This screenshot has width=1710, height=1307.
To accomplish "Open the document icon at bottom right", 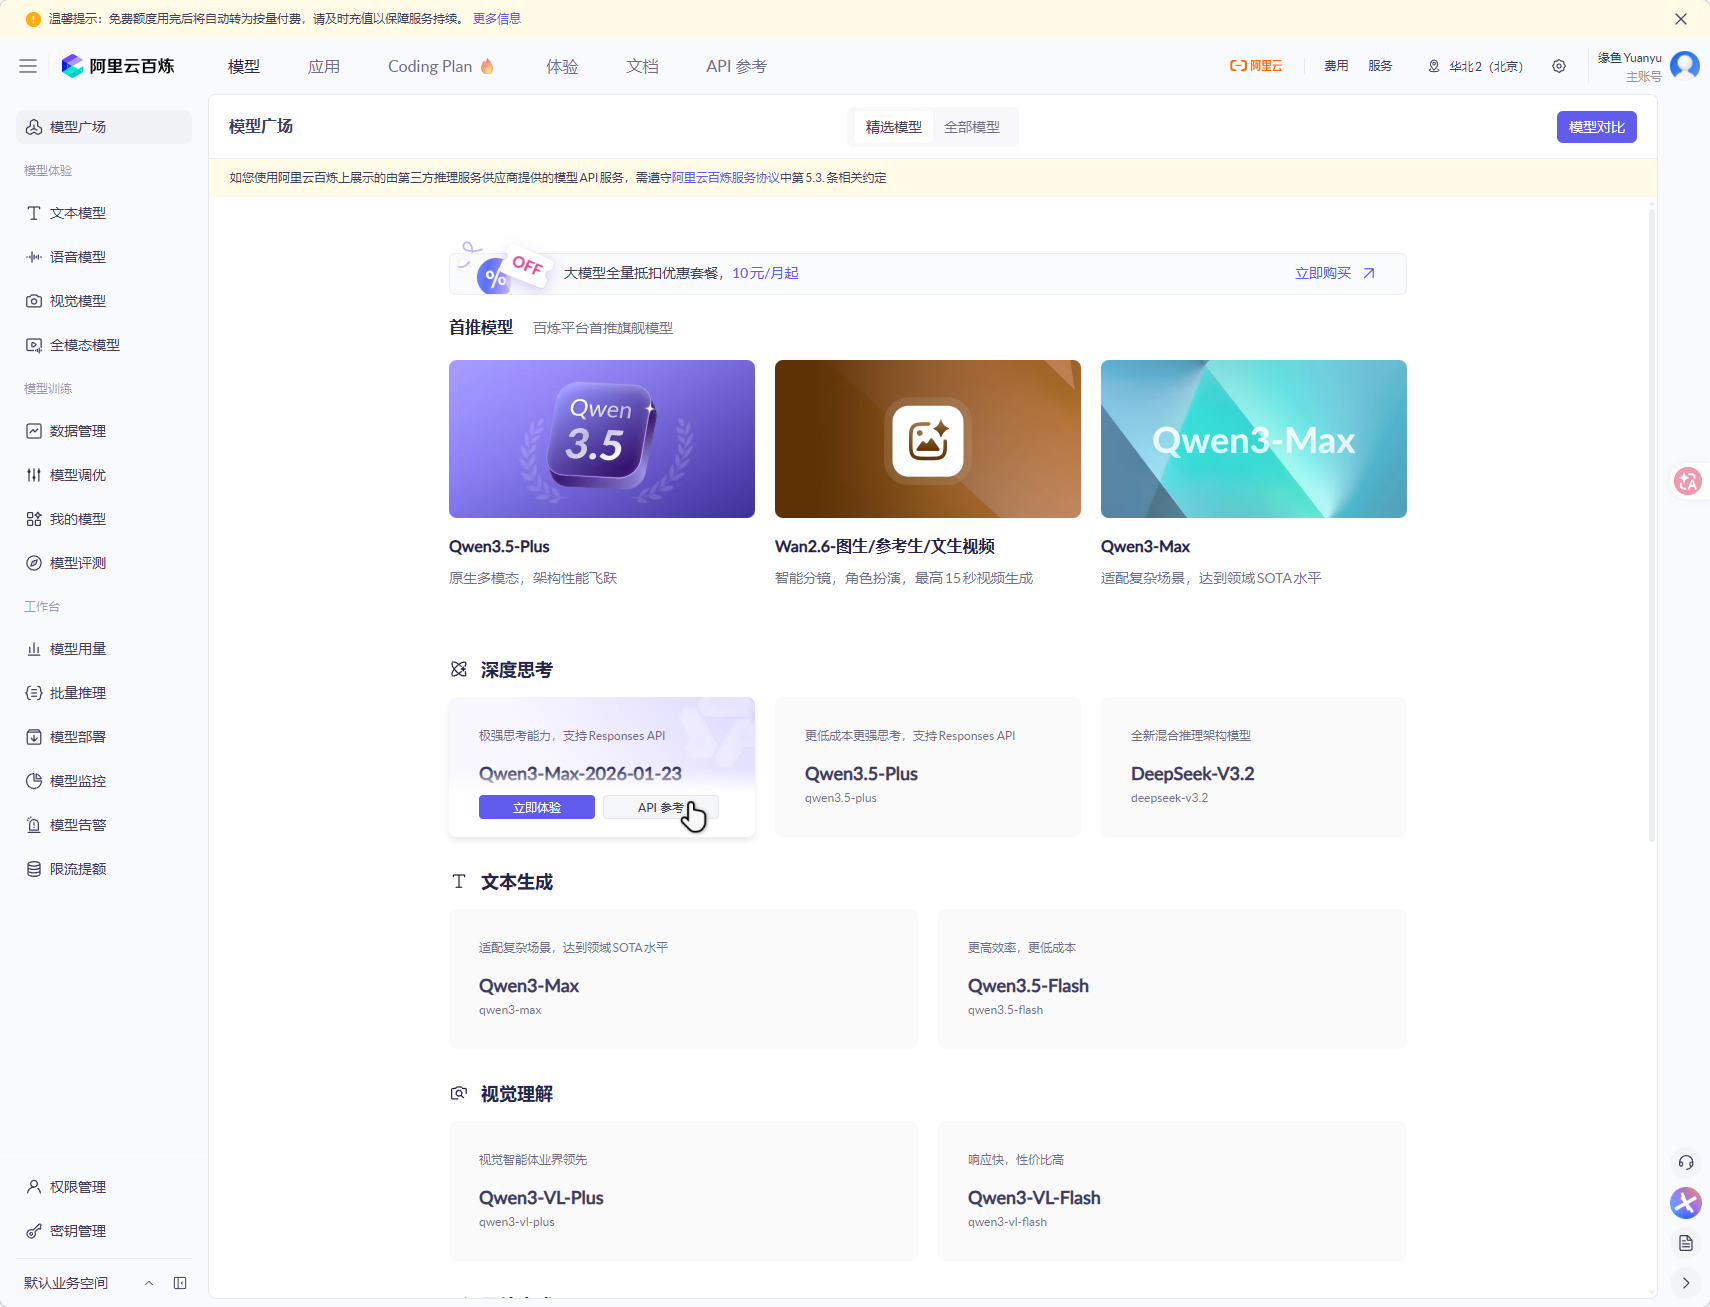I will pyautogui.click(x=1686, y=1243).
